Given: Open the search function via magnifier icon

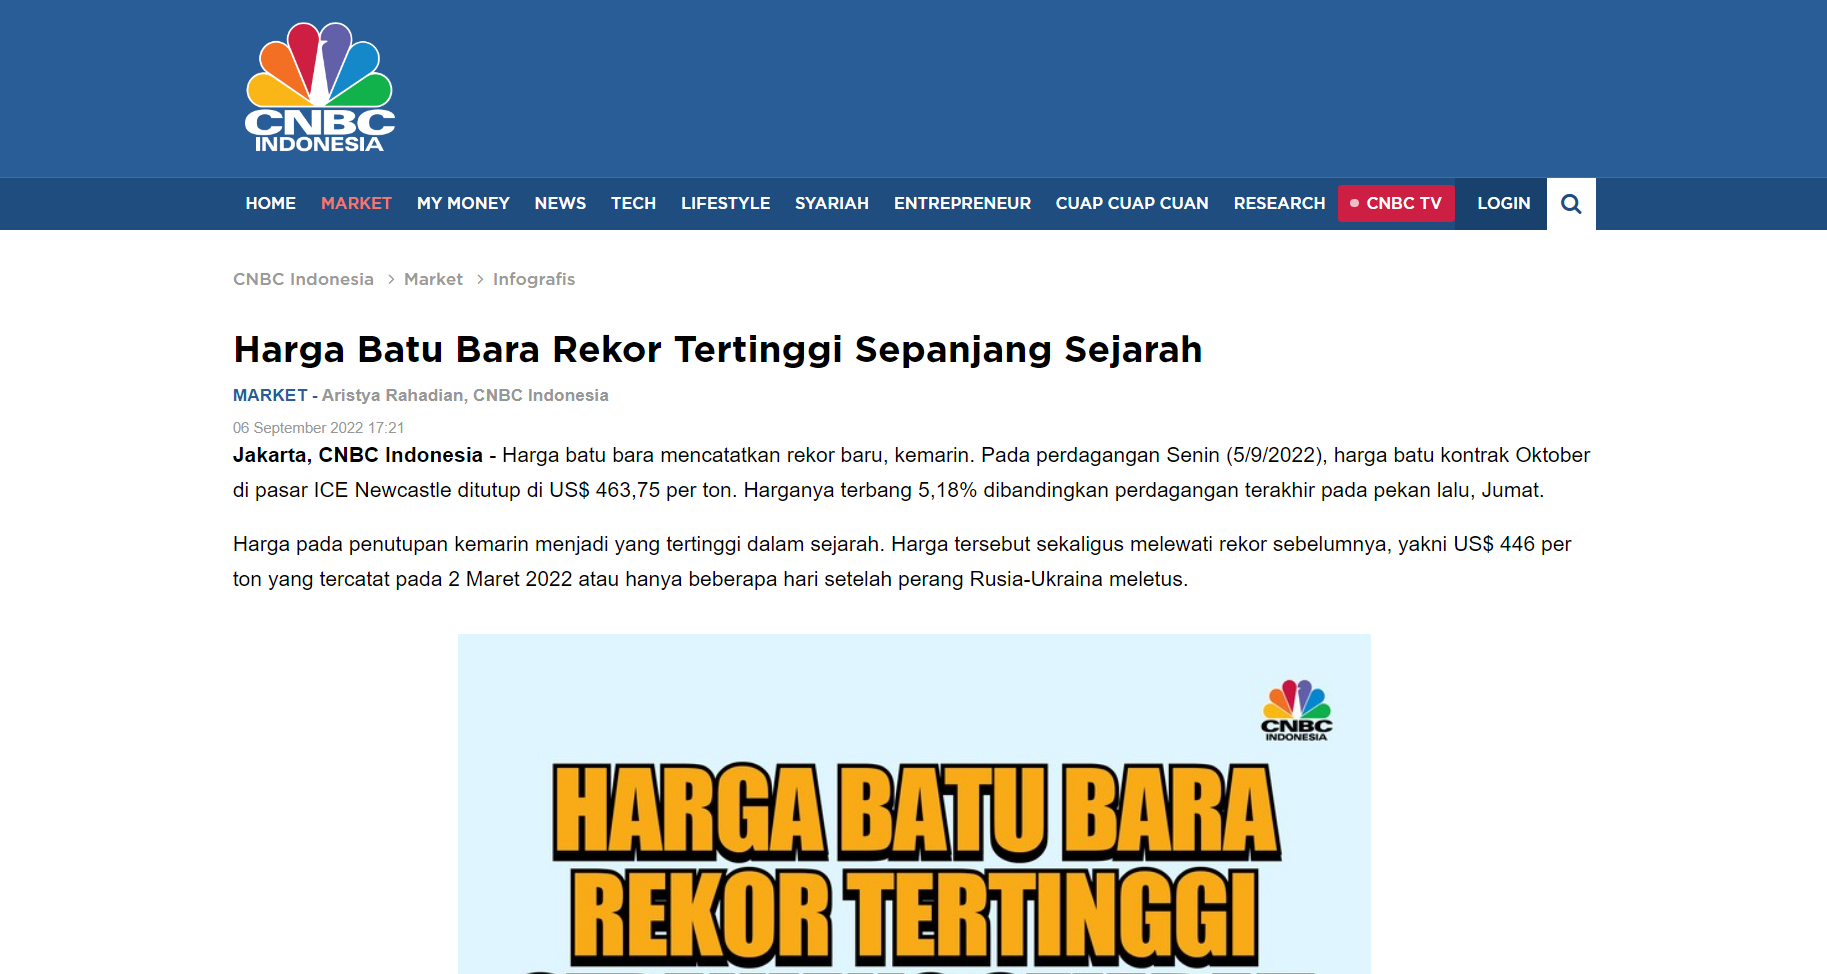Looking at the screenshot, I should [1570, 203].
